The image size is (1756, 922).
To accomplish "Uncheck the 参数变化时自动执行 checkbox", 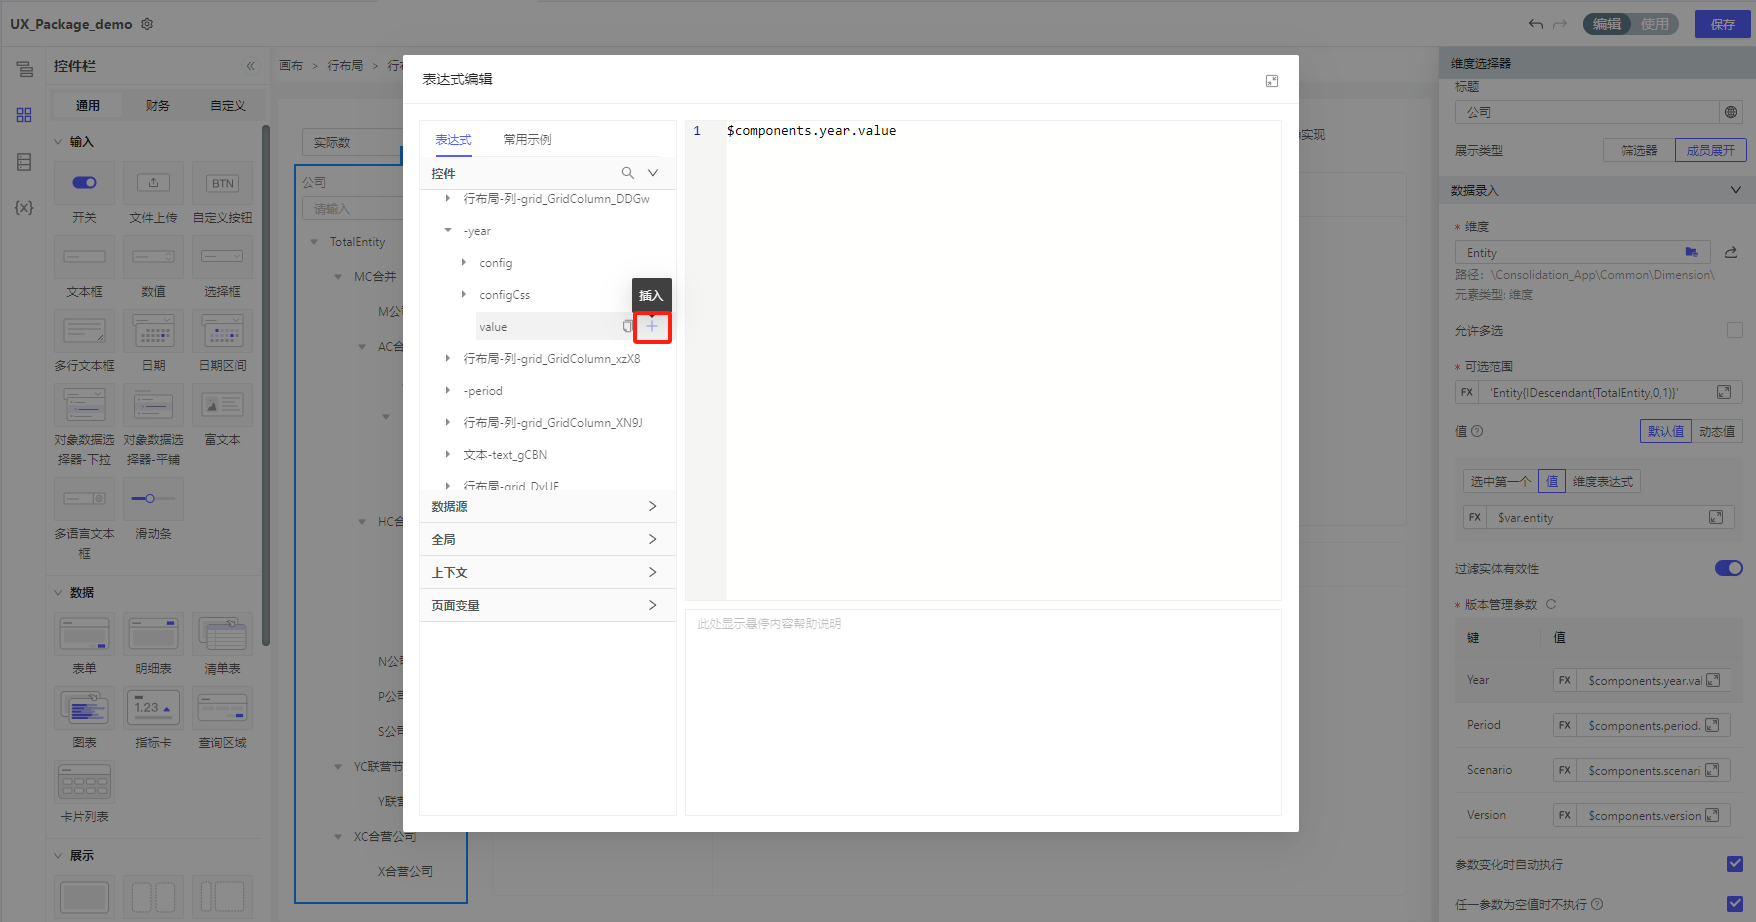I will click(x=1734, y=864).
